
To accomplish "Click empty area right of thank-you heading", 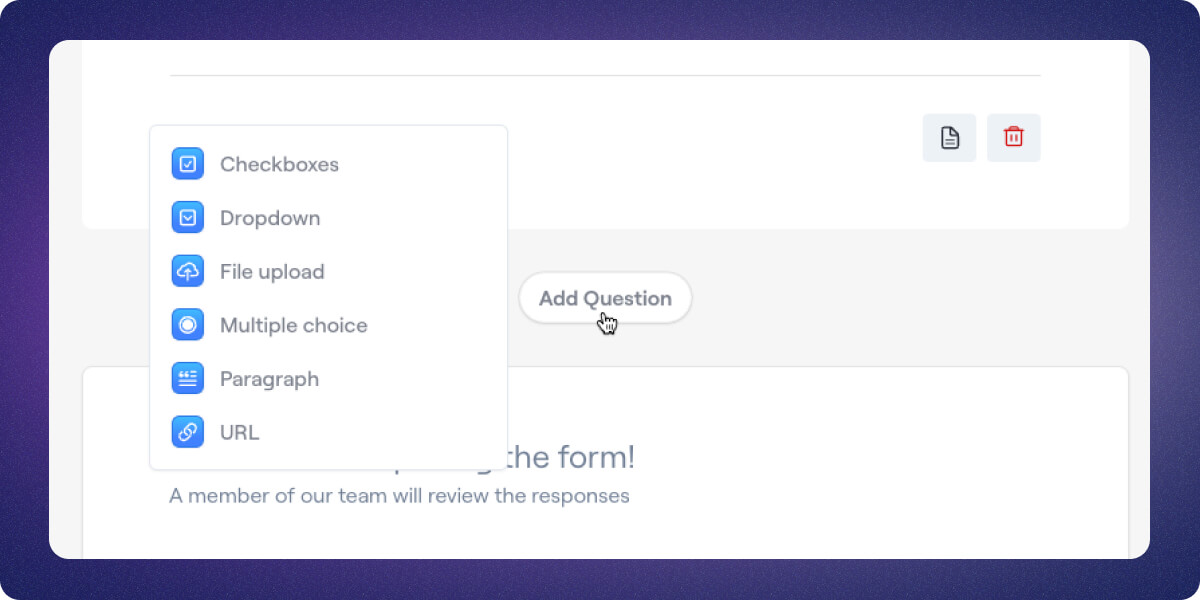I will tap(880, 458).
